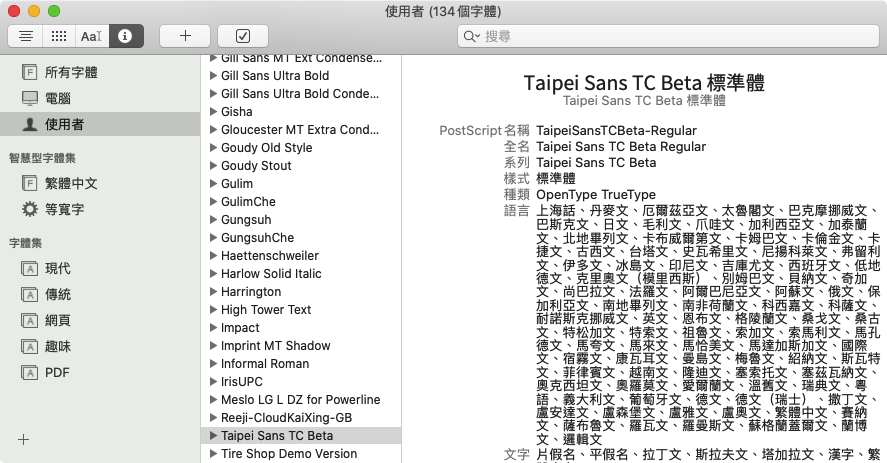The image size is (887, 463).
Task: Expand Goudy Old Style family
Action: click(x=213, y=148)
